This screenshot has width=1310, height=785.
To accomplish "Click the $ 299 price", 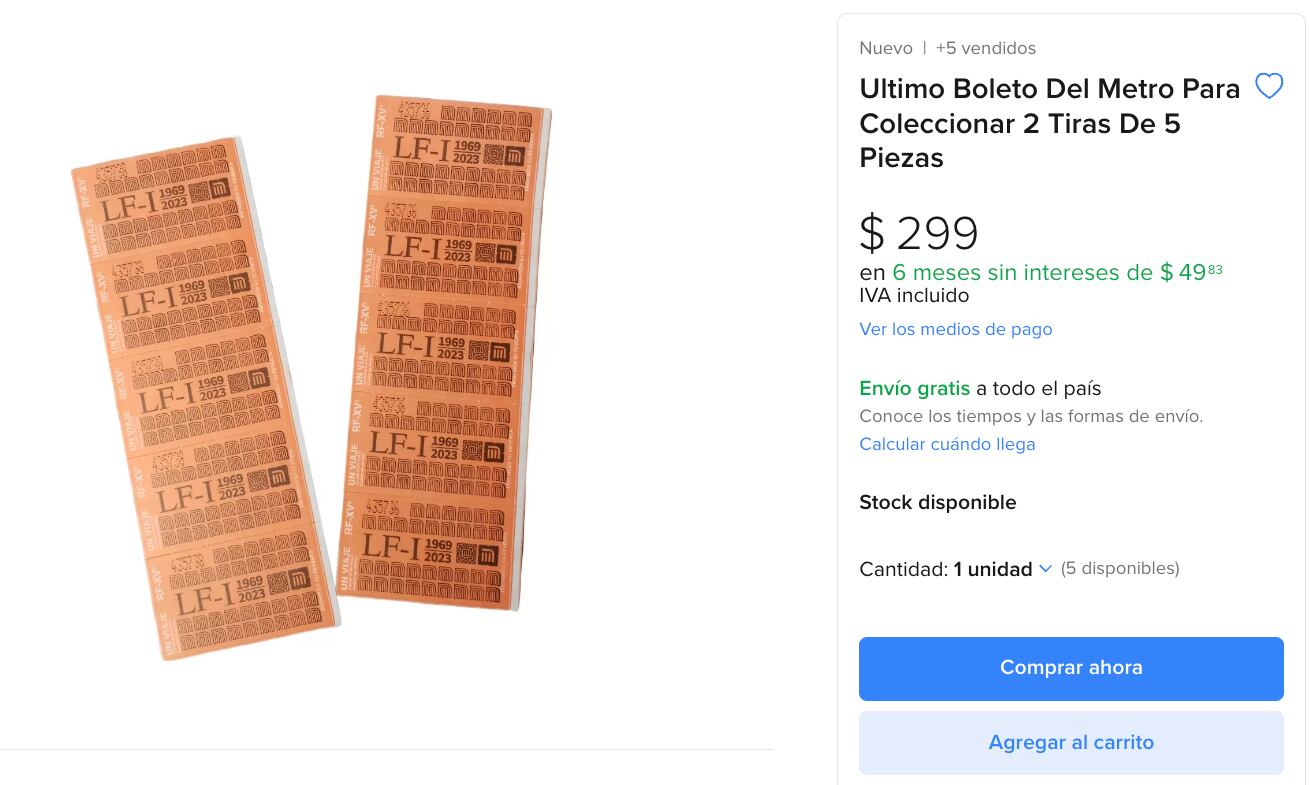I will tap(918, 233).
